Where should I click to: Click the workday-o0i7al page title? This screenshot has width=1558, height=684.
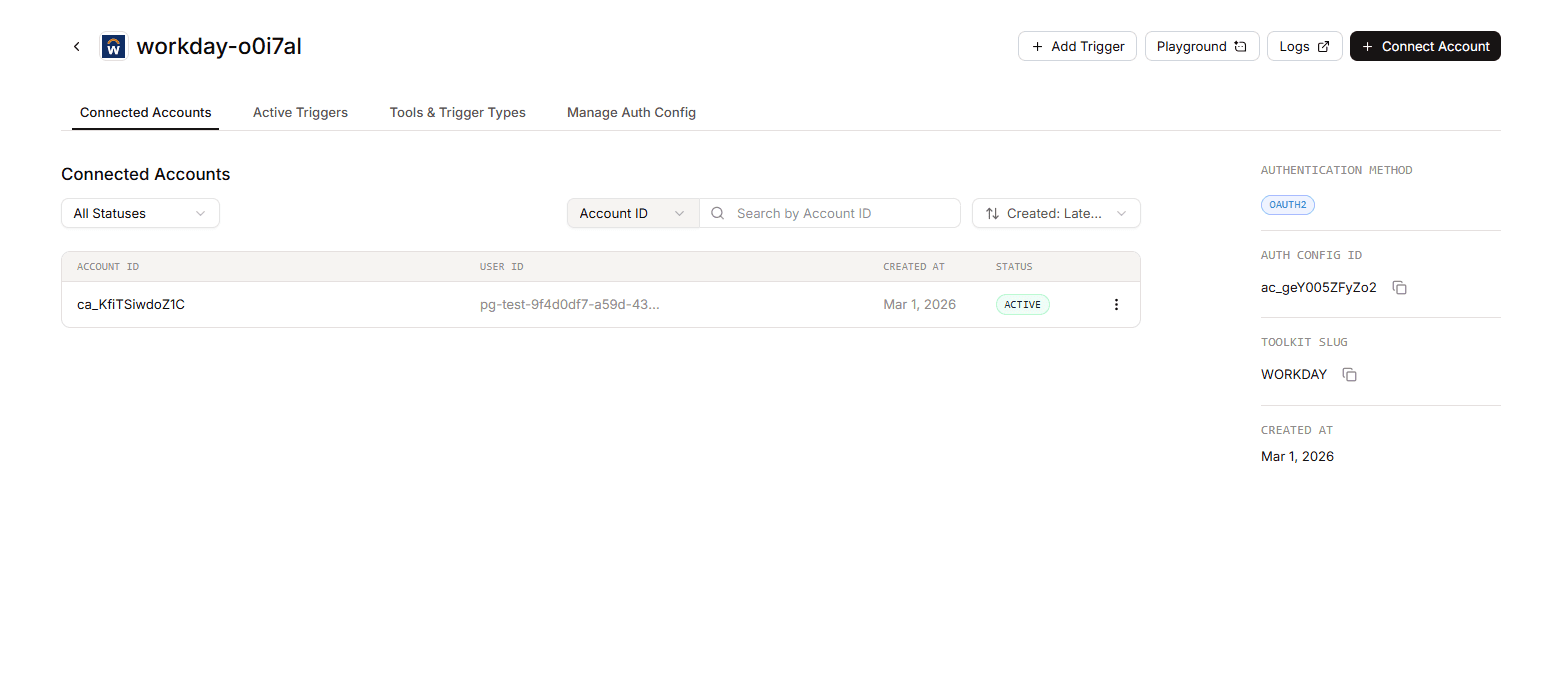tap(219, 46)
